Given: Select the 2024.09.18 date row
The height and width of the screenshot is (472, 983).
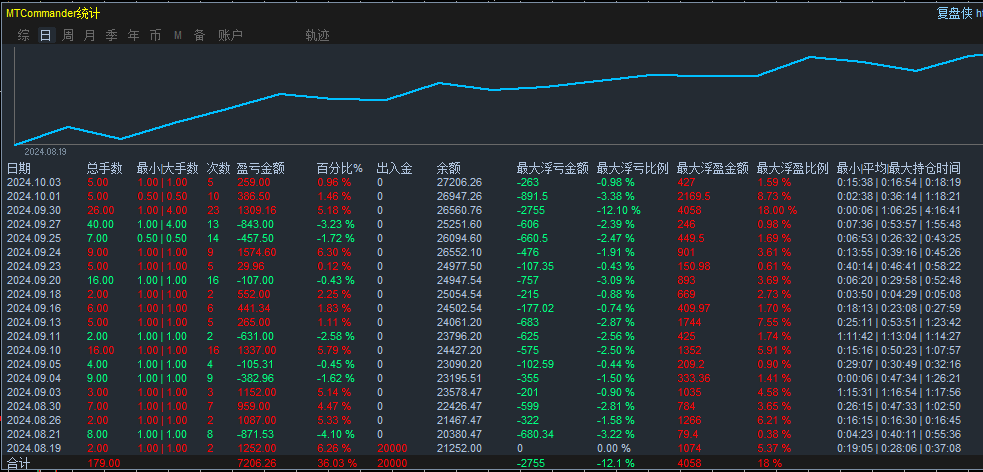Looking at the screenshot, I should tap(34, 294).
